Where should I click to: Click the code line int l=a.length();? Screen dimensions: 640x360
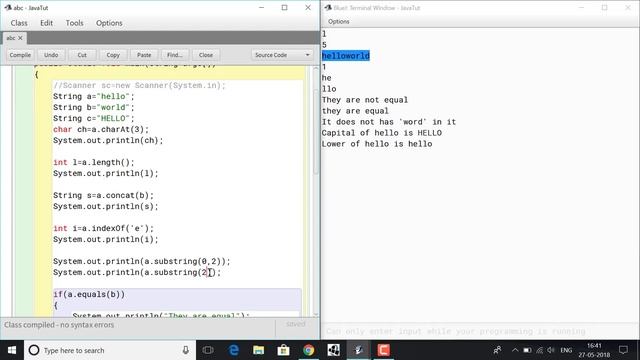coord(93,162)
